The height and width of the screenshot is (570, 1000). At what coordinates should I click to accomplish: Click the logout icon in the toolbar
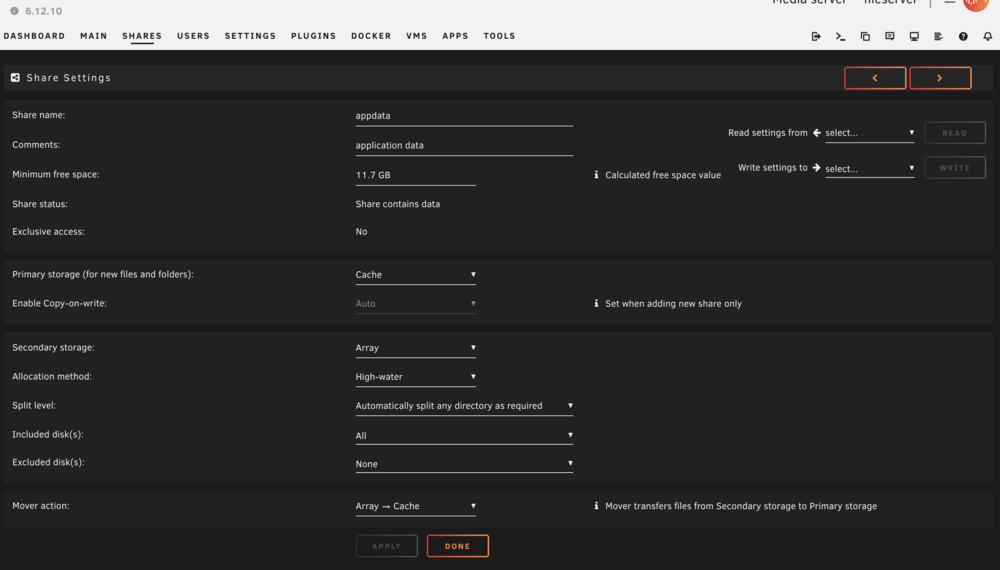click(816, 36)
